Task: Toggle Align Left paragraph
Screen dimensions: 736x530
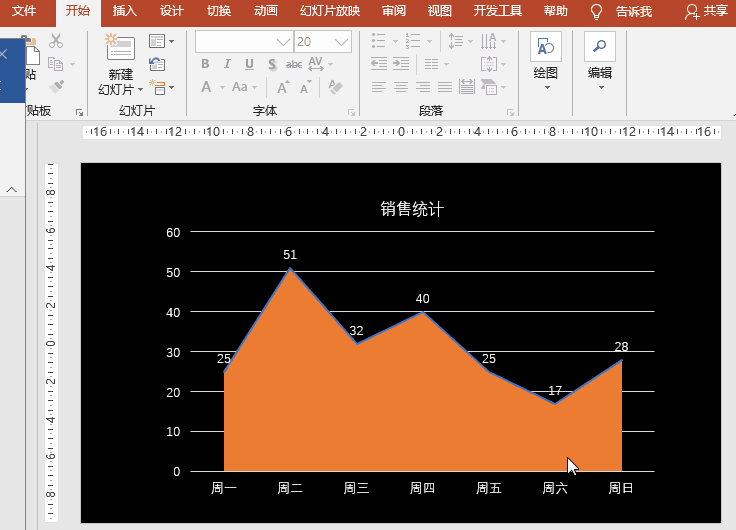Action: pos(379,87)
